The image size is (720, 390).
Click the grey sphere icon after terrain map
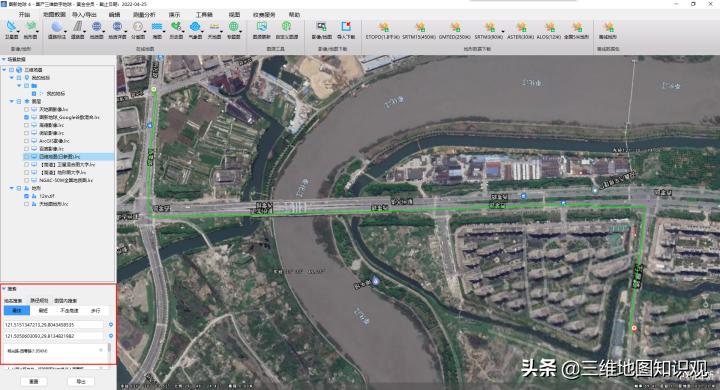tap(57, 27)
